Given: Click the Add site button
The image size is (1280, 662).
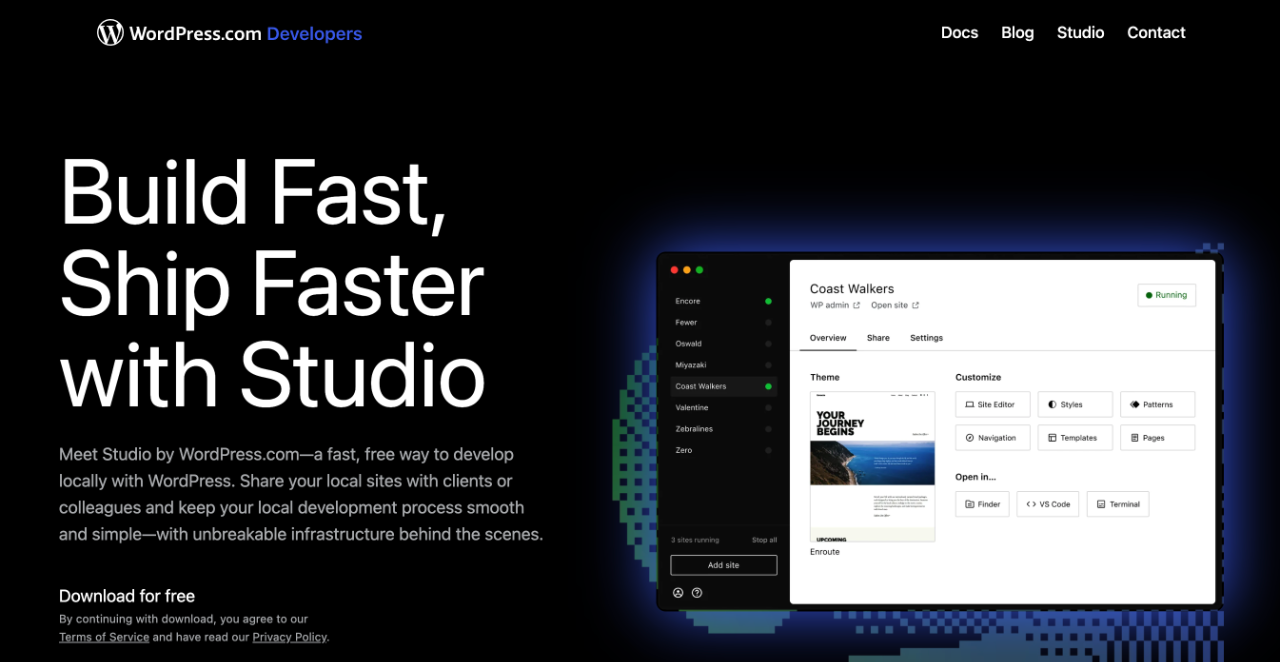Looking at the screenshot, I should [723, 565].
